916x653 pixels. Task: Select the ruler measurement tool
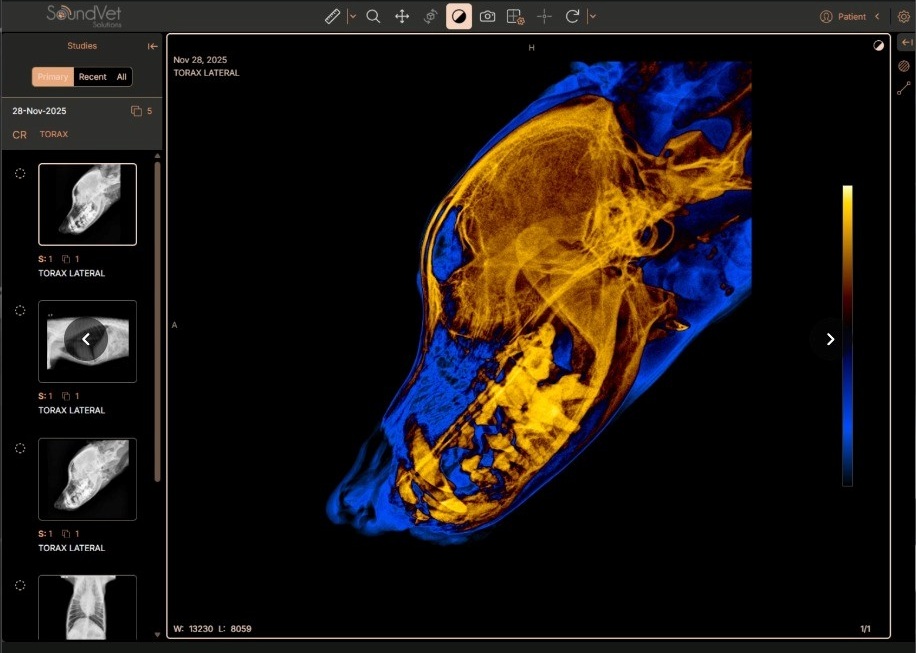coord(332,16)
